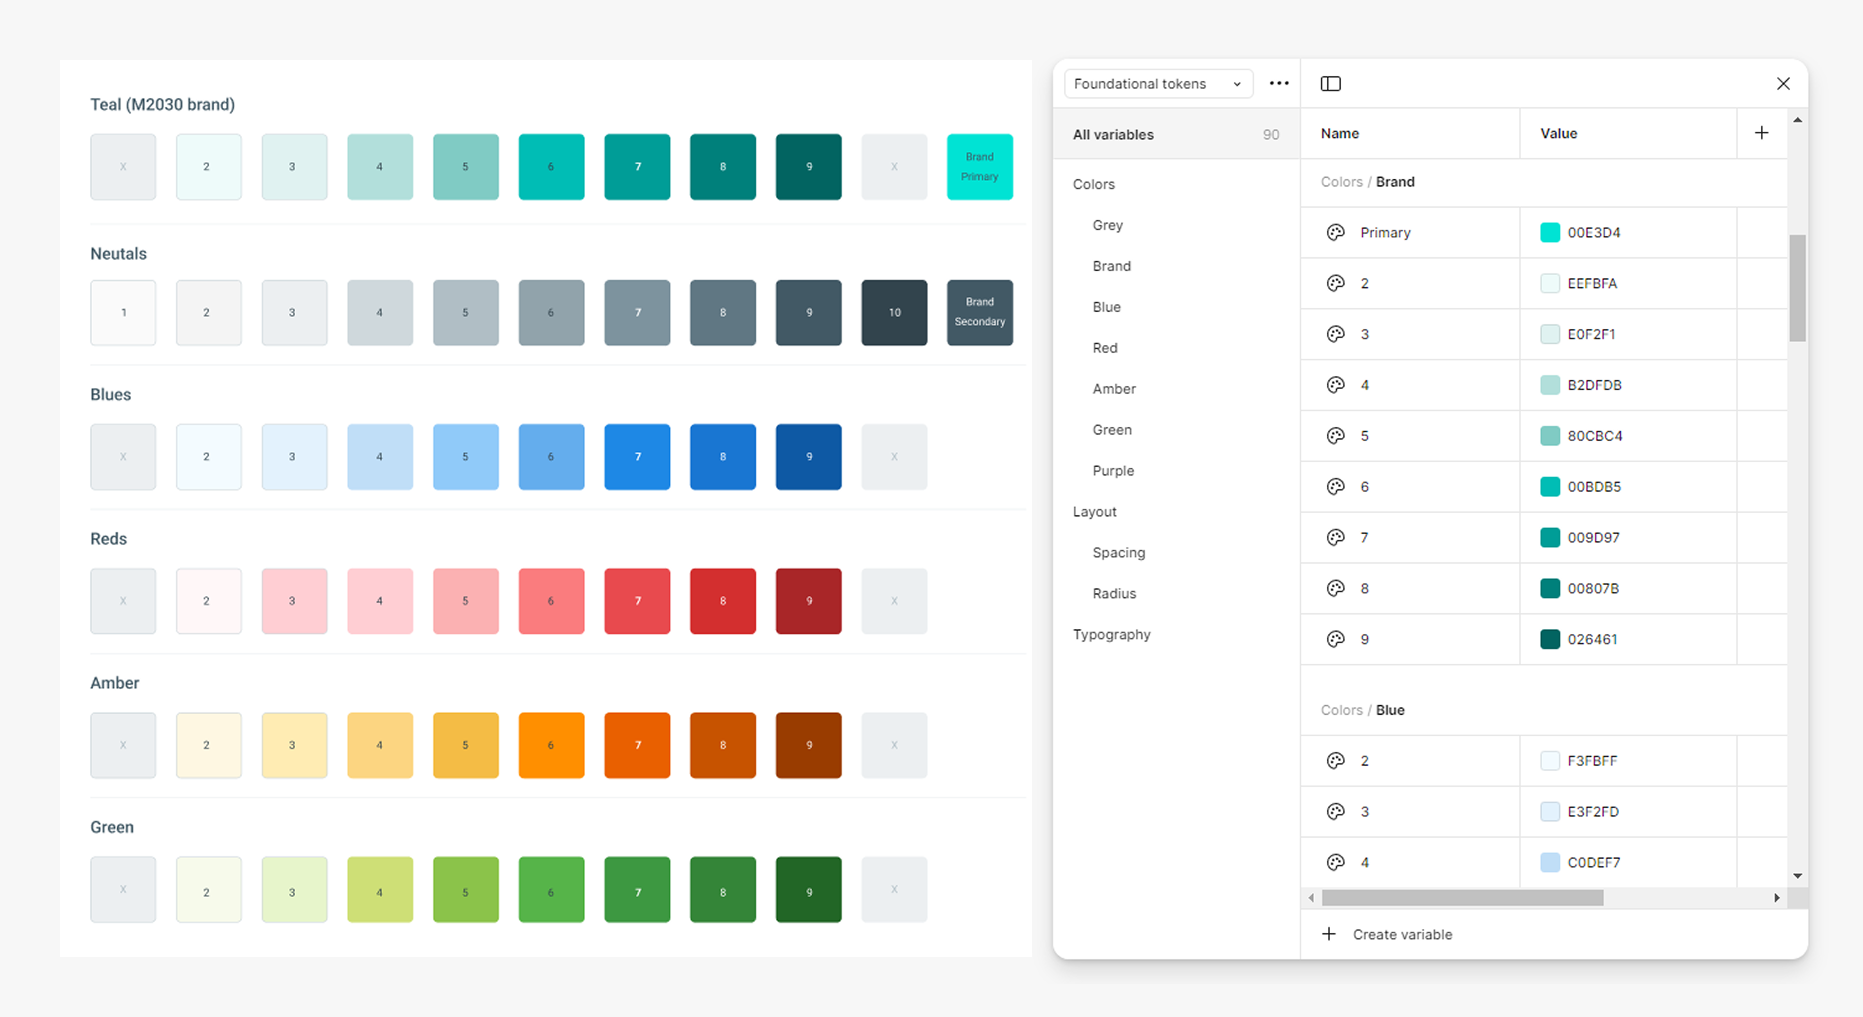The width and height of the screenshot is (1863, 1017).
Task: Select the Green group in sidebar
Action: tap(1112, 431)
